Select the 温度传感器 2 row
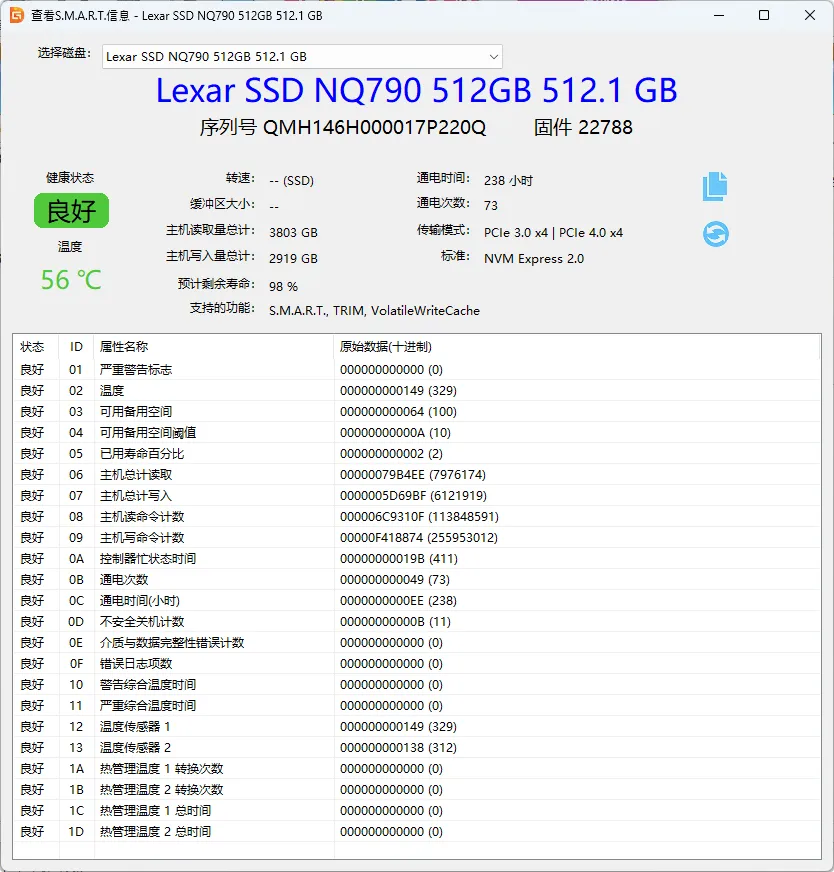 click(x=417, y=747)
